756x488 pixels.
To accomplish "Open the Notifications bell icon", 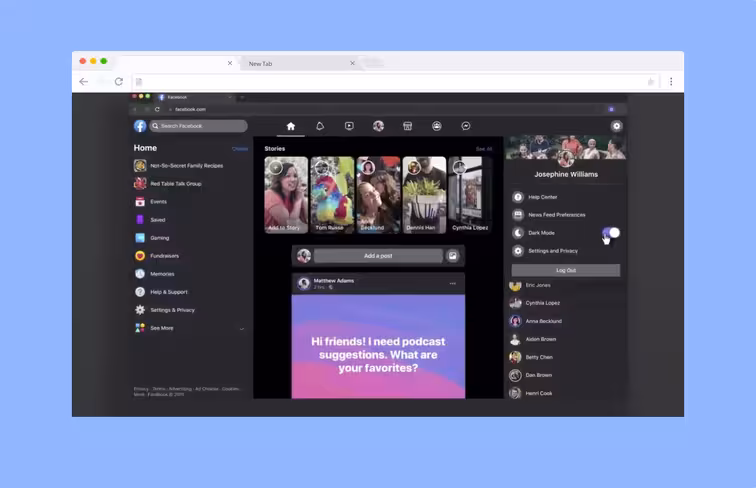I will pyautogui.click(x=320, y=126).
